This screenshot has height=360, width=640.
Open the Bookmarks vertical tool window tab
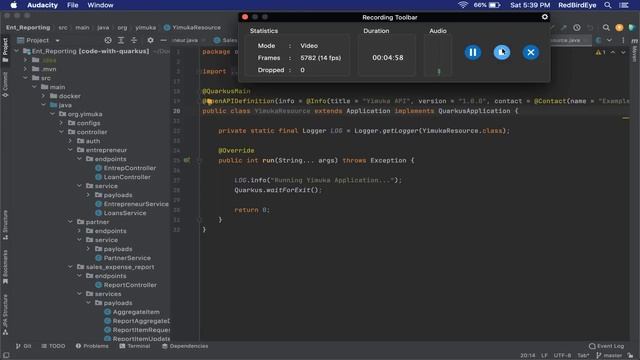[x=5, y=267]
